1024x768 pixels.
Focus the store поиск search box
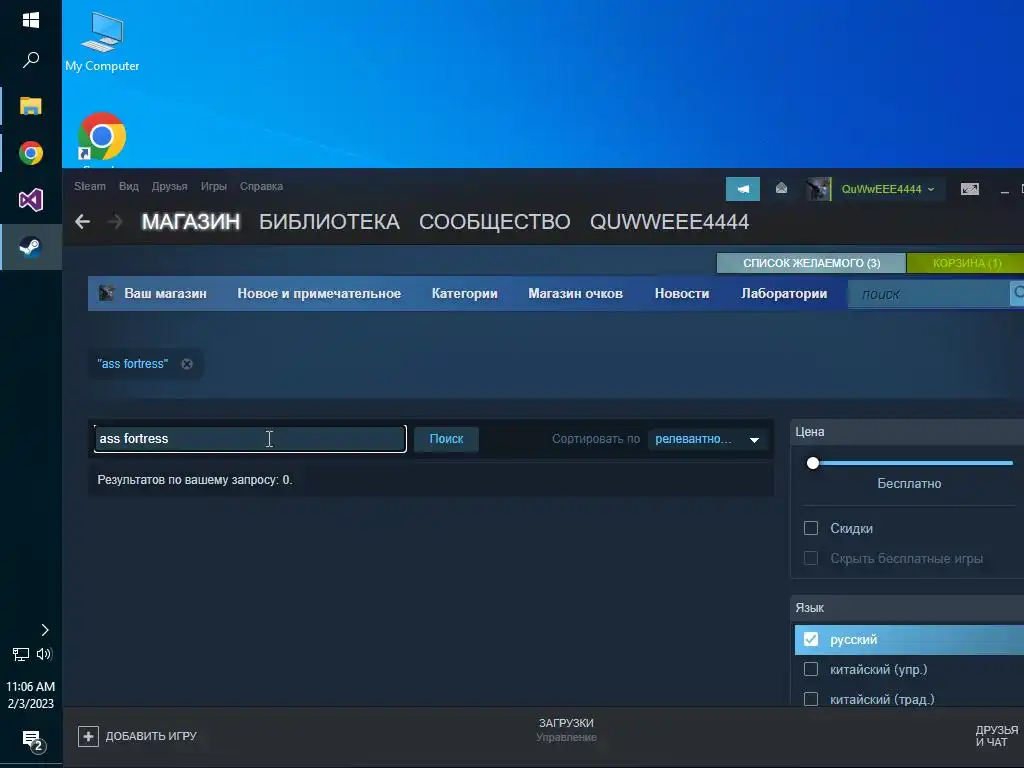click(x=929, y=294)
